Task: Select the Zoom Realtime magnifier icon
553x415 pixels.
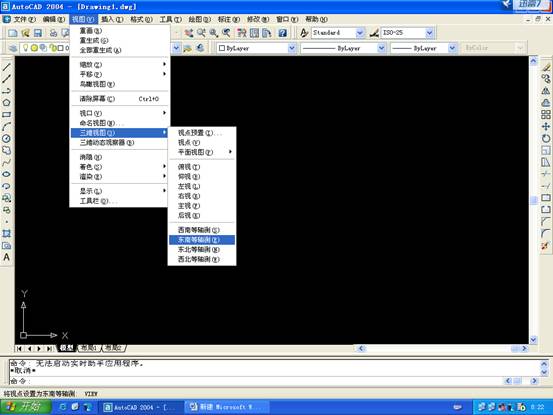Action: [201, 33]
